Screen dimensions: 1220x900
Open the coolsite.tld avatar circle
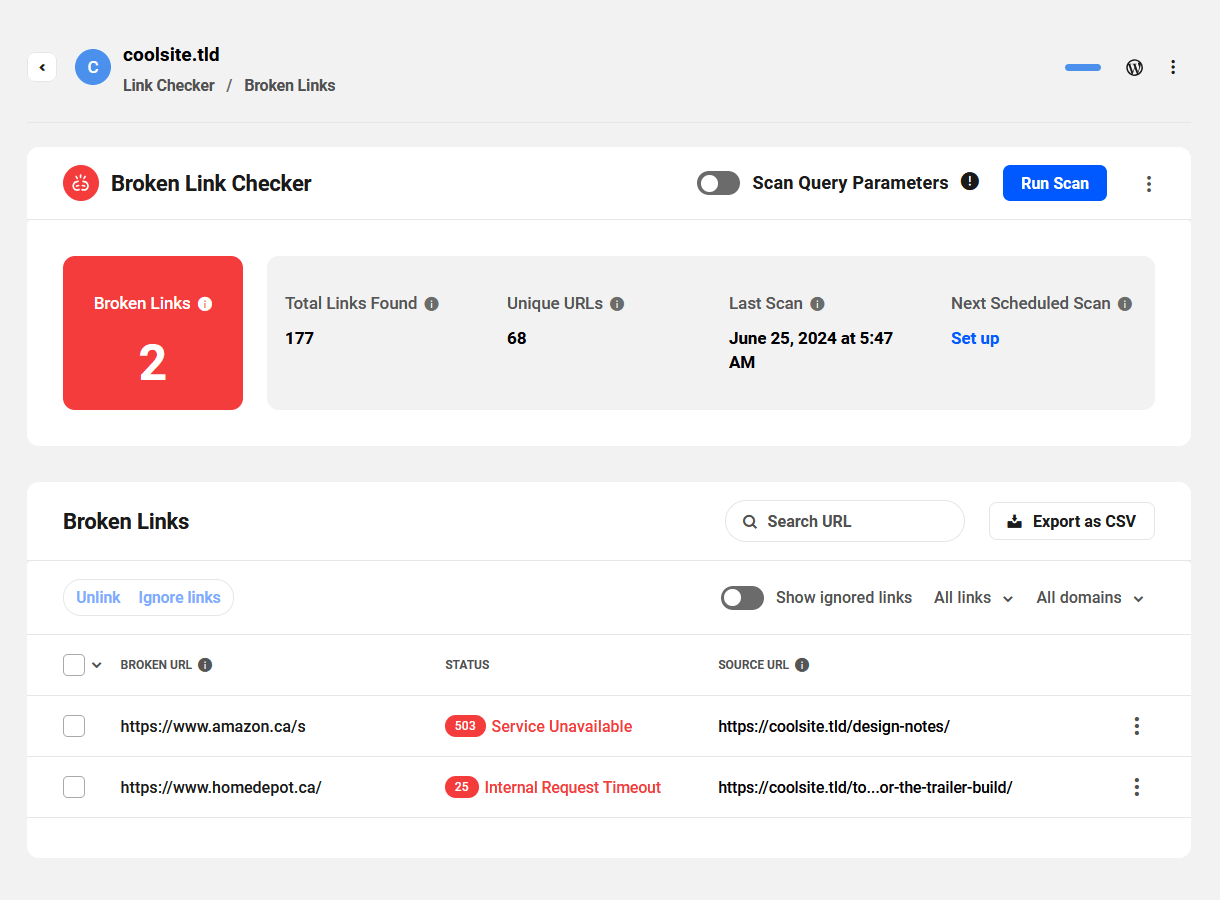coord(93,67)
